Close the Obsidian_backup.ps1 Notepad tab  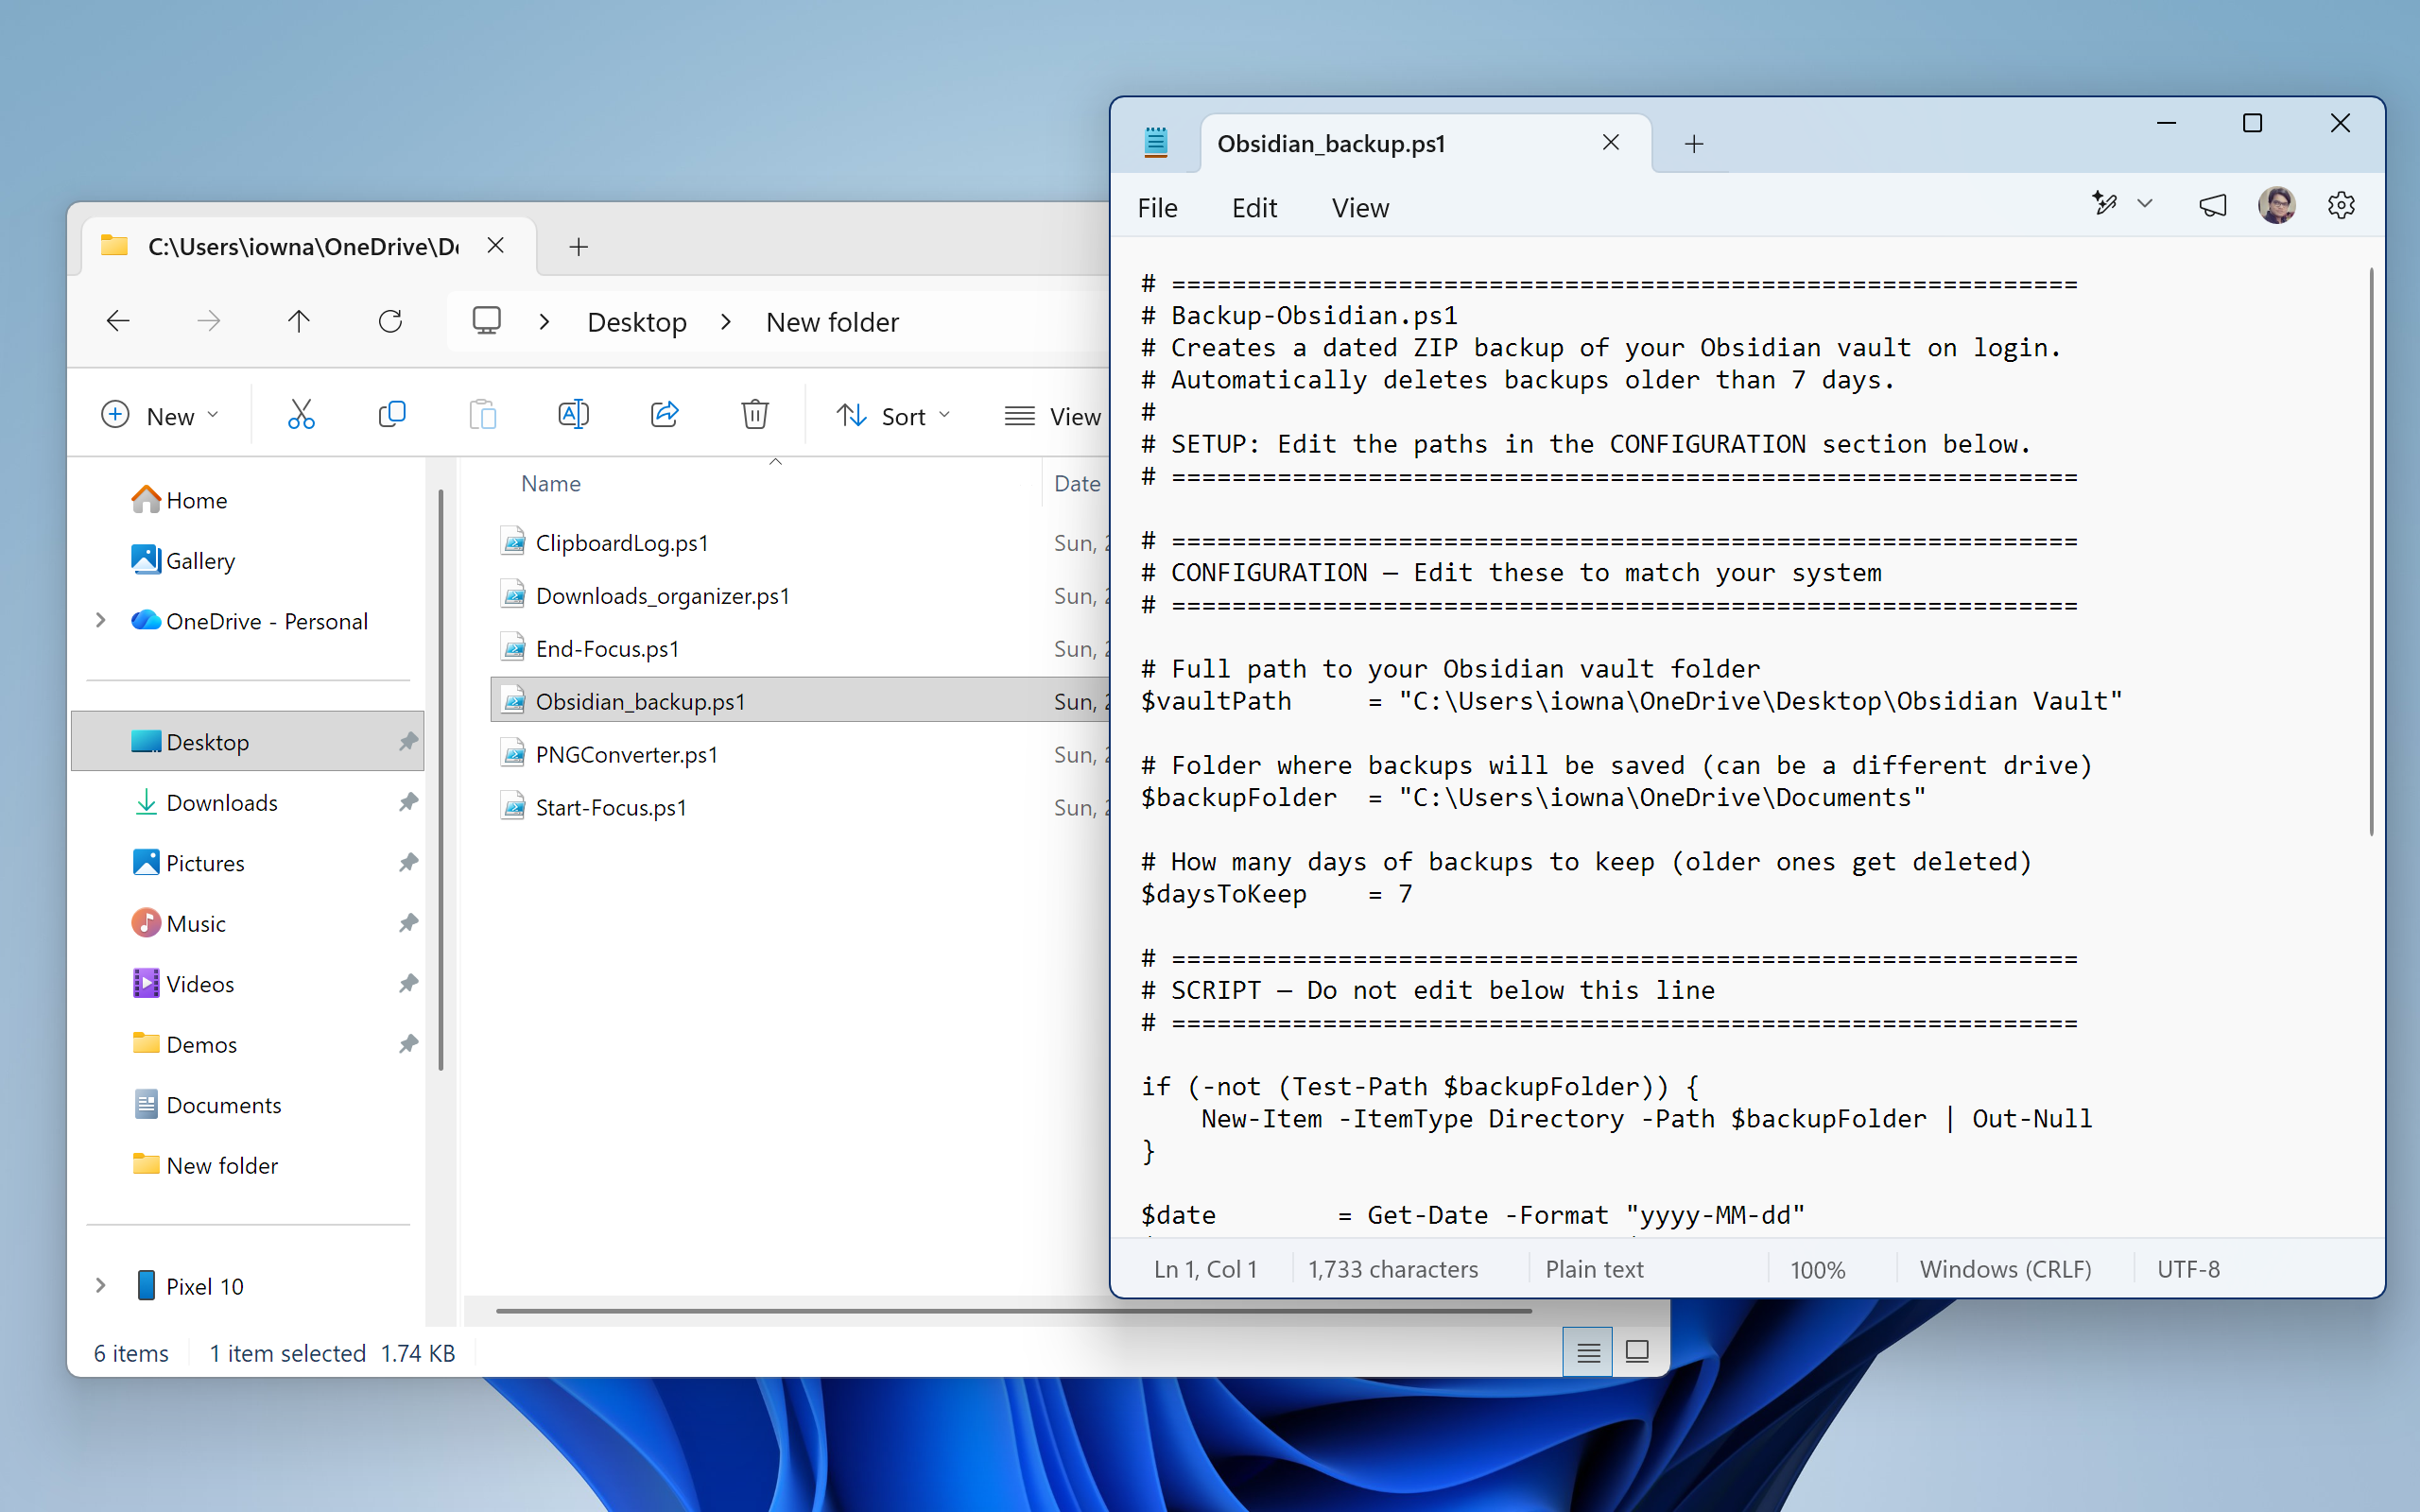coord(1611,143)
